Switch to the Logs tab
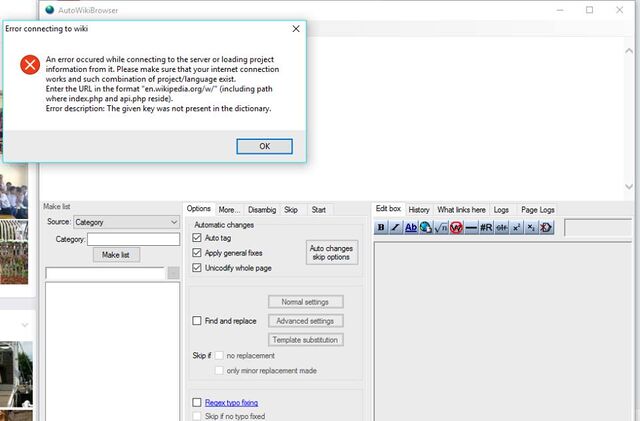The height and width of the screenshot is (421, 640). tap(501, 210)
